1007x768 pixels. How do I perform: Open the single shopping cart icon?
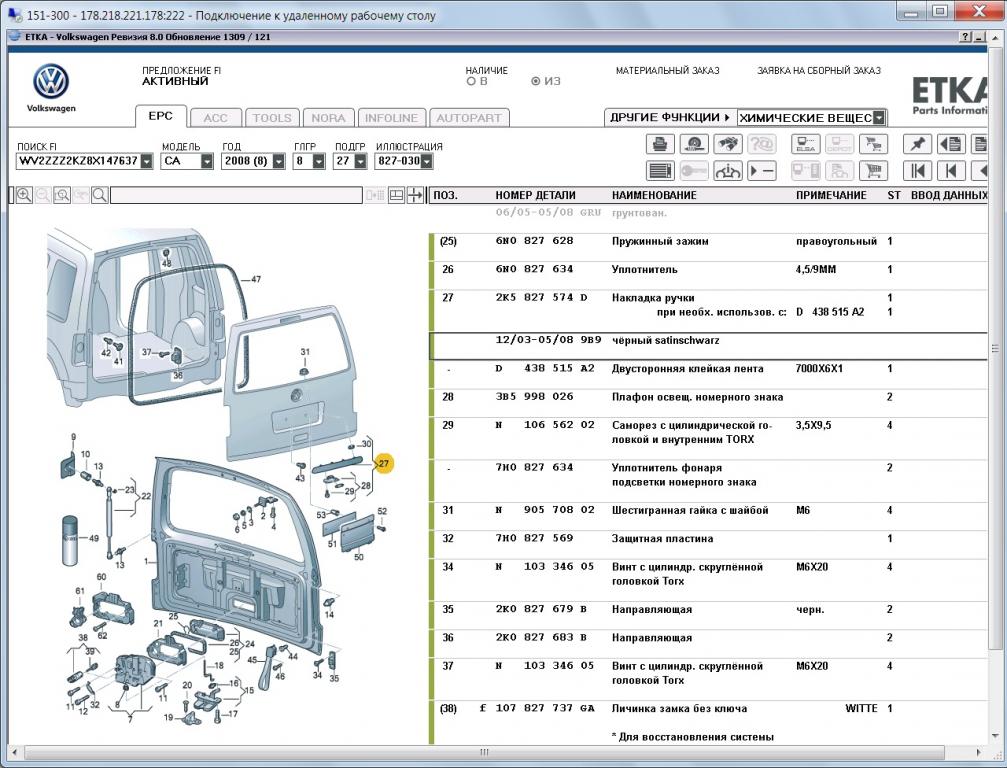click(x=873, y=171)
